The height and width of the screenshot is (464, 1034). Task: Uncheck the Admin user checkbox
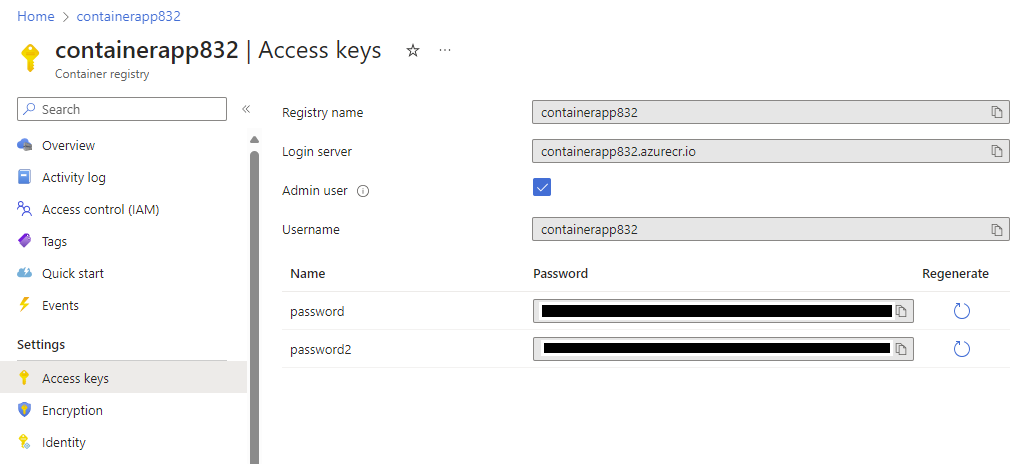click(542, 187)
